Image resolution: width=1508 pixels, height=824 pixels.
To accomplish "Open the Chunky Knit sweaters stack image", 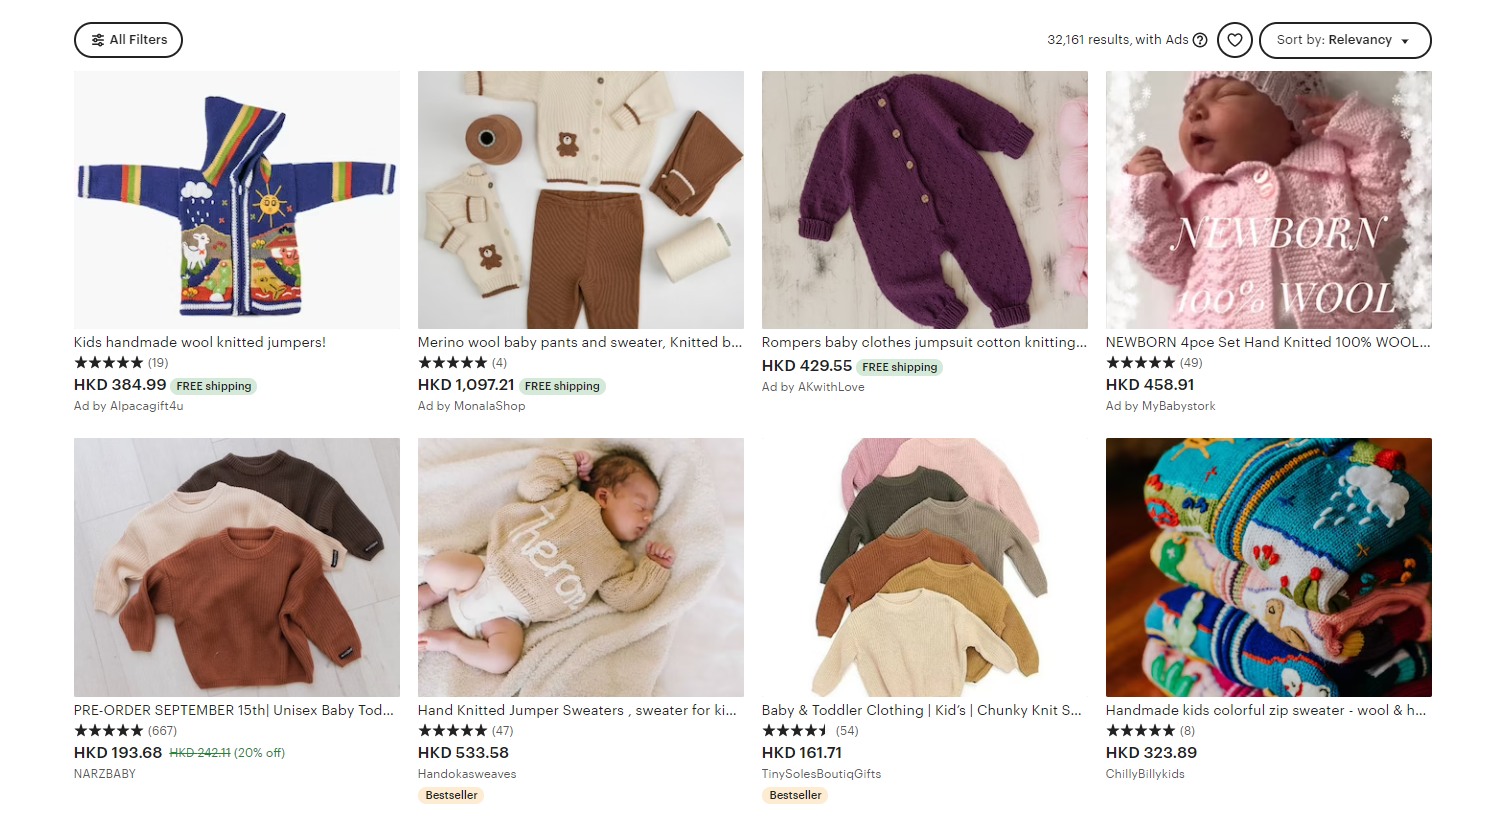I will 925,567.
